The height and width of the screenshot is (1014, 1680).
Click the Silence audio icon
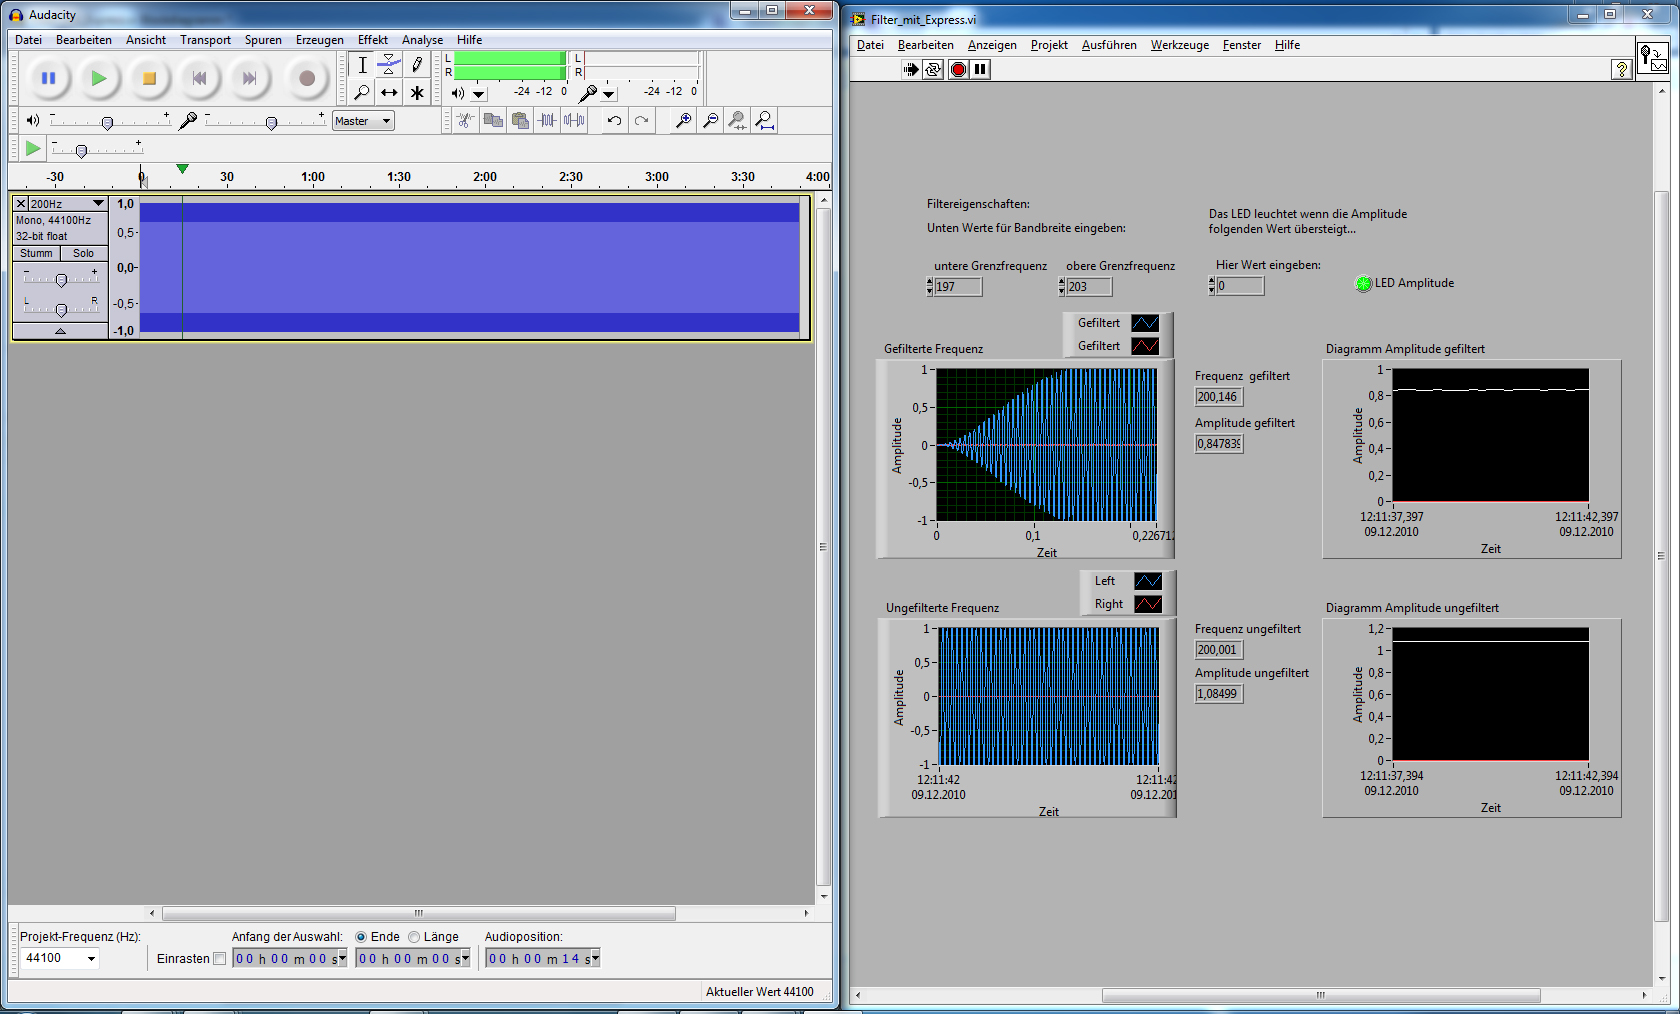[574, 120]
